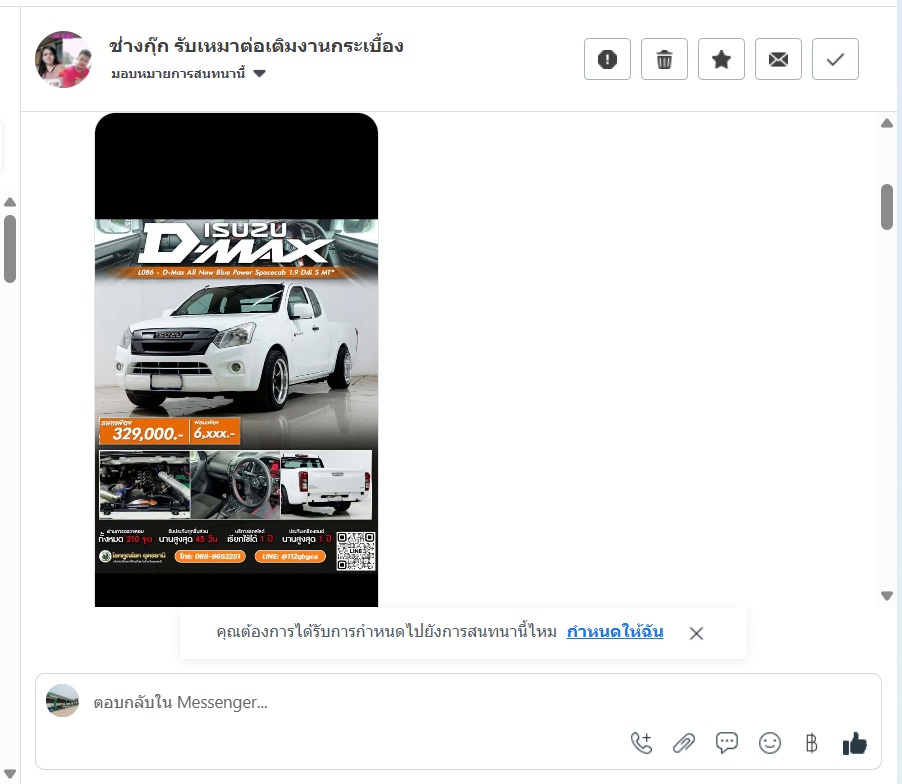The height and width of the screenshot is (784, 902).
Task: Attach a file with paperclip icon
Action: 684,743
